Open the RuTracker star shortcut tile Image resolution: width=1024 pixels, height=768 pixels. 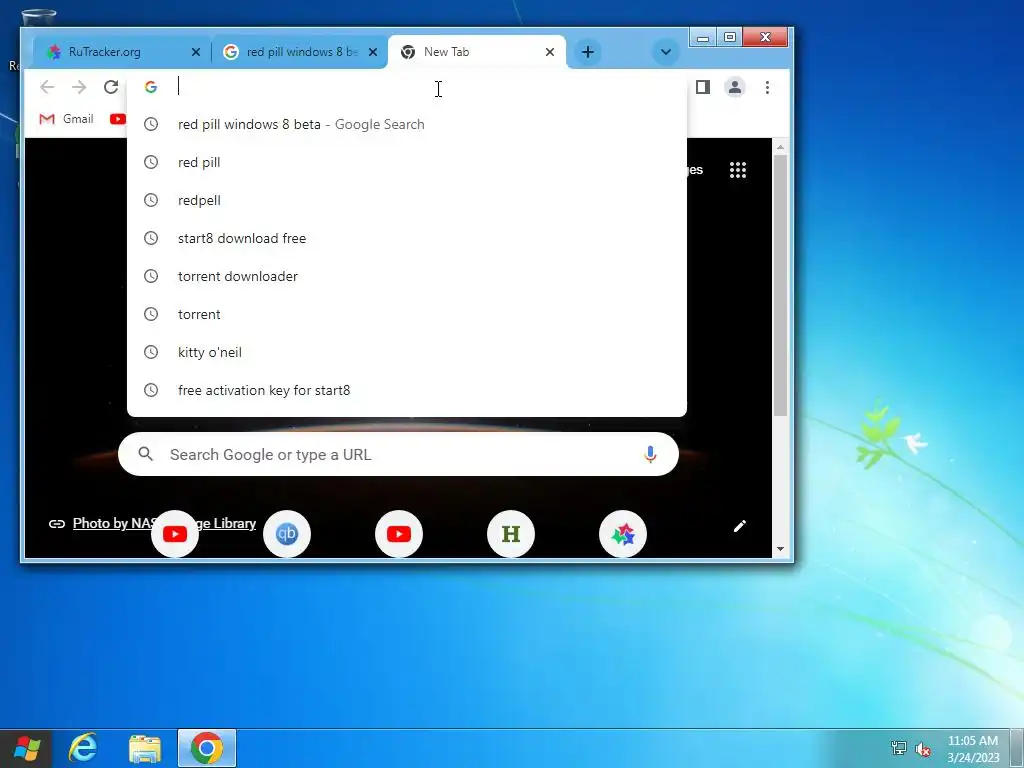point(623,534)
